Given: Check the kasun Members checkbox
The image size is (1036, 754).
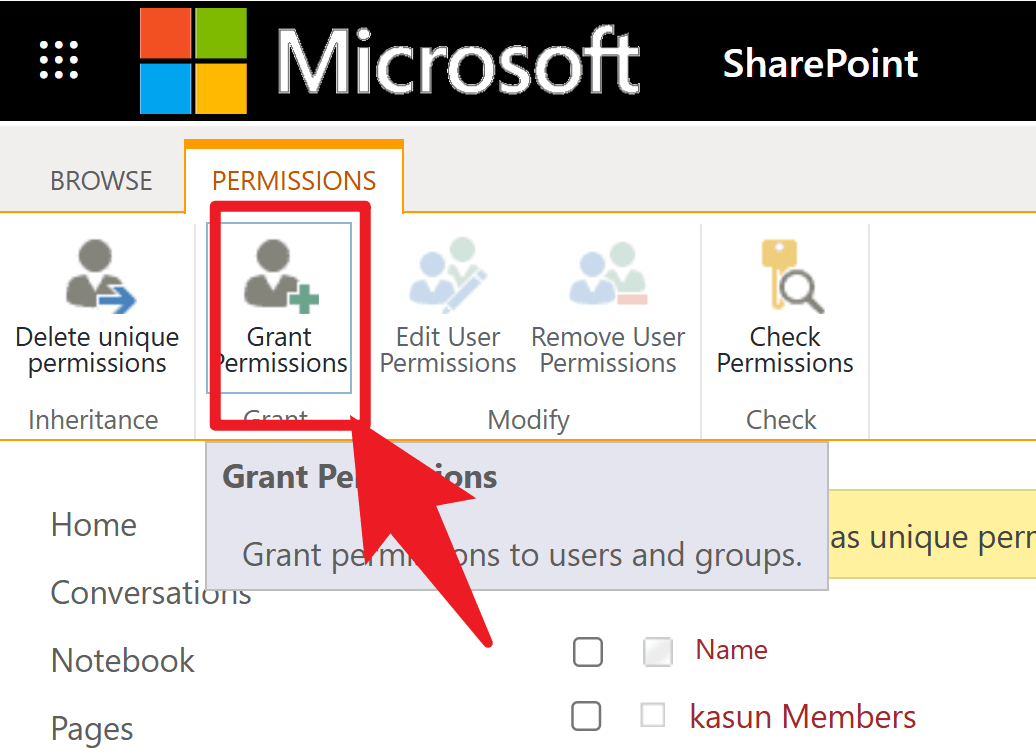Looking at the screenshot, I should (588, 716).
